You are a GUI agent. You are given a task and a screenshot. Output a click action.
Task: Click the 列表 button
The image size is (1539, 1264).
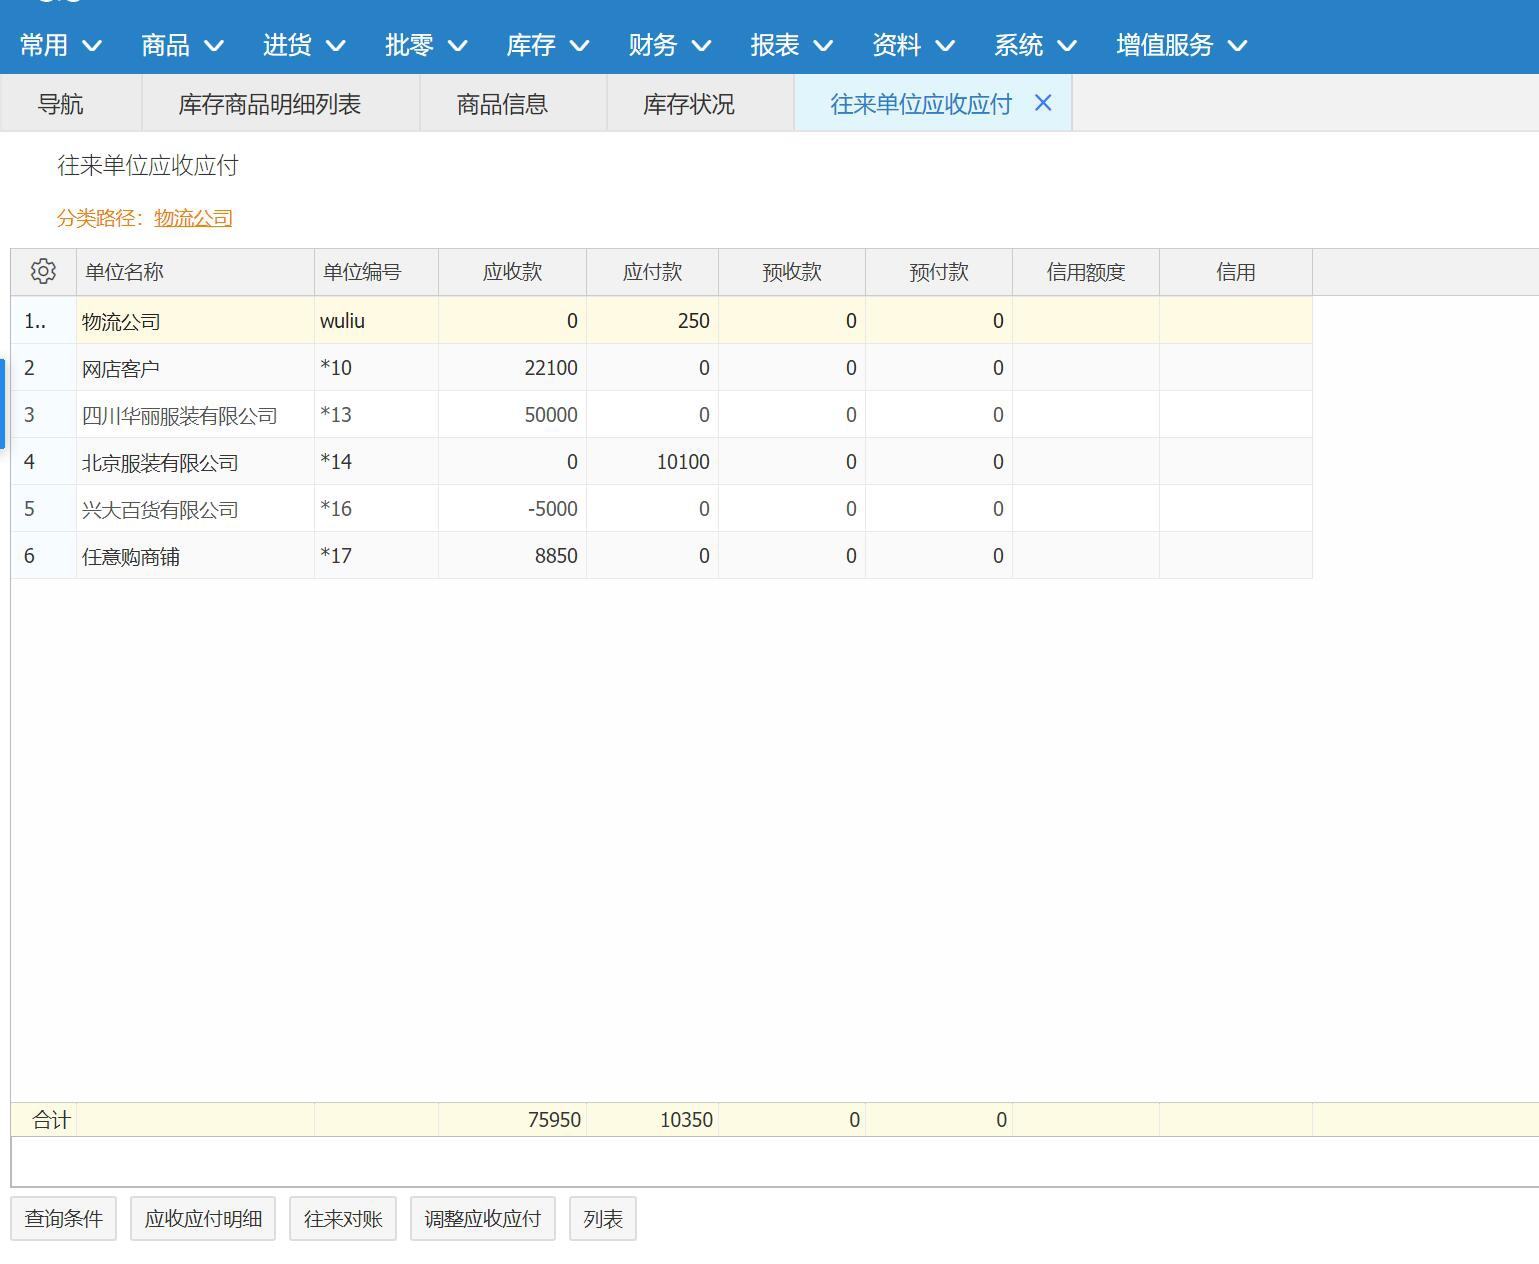pos(603,1219)
